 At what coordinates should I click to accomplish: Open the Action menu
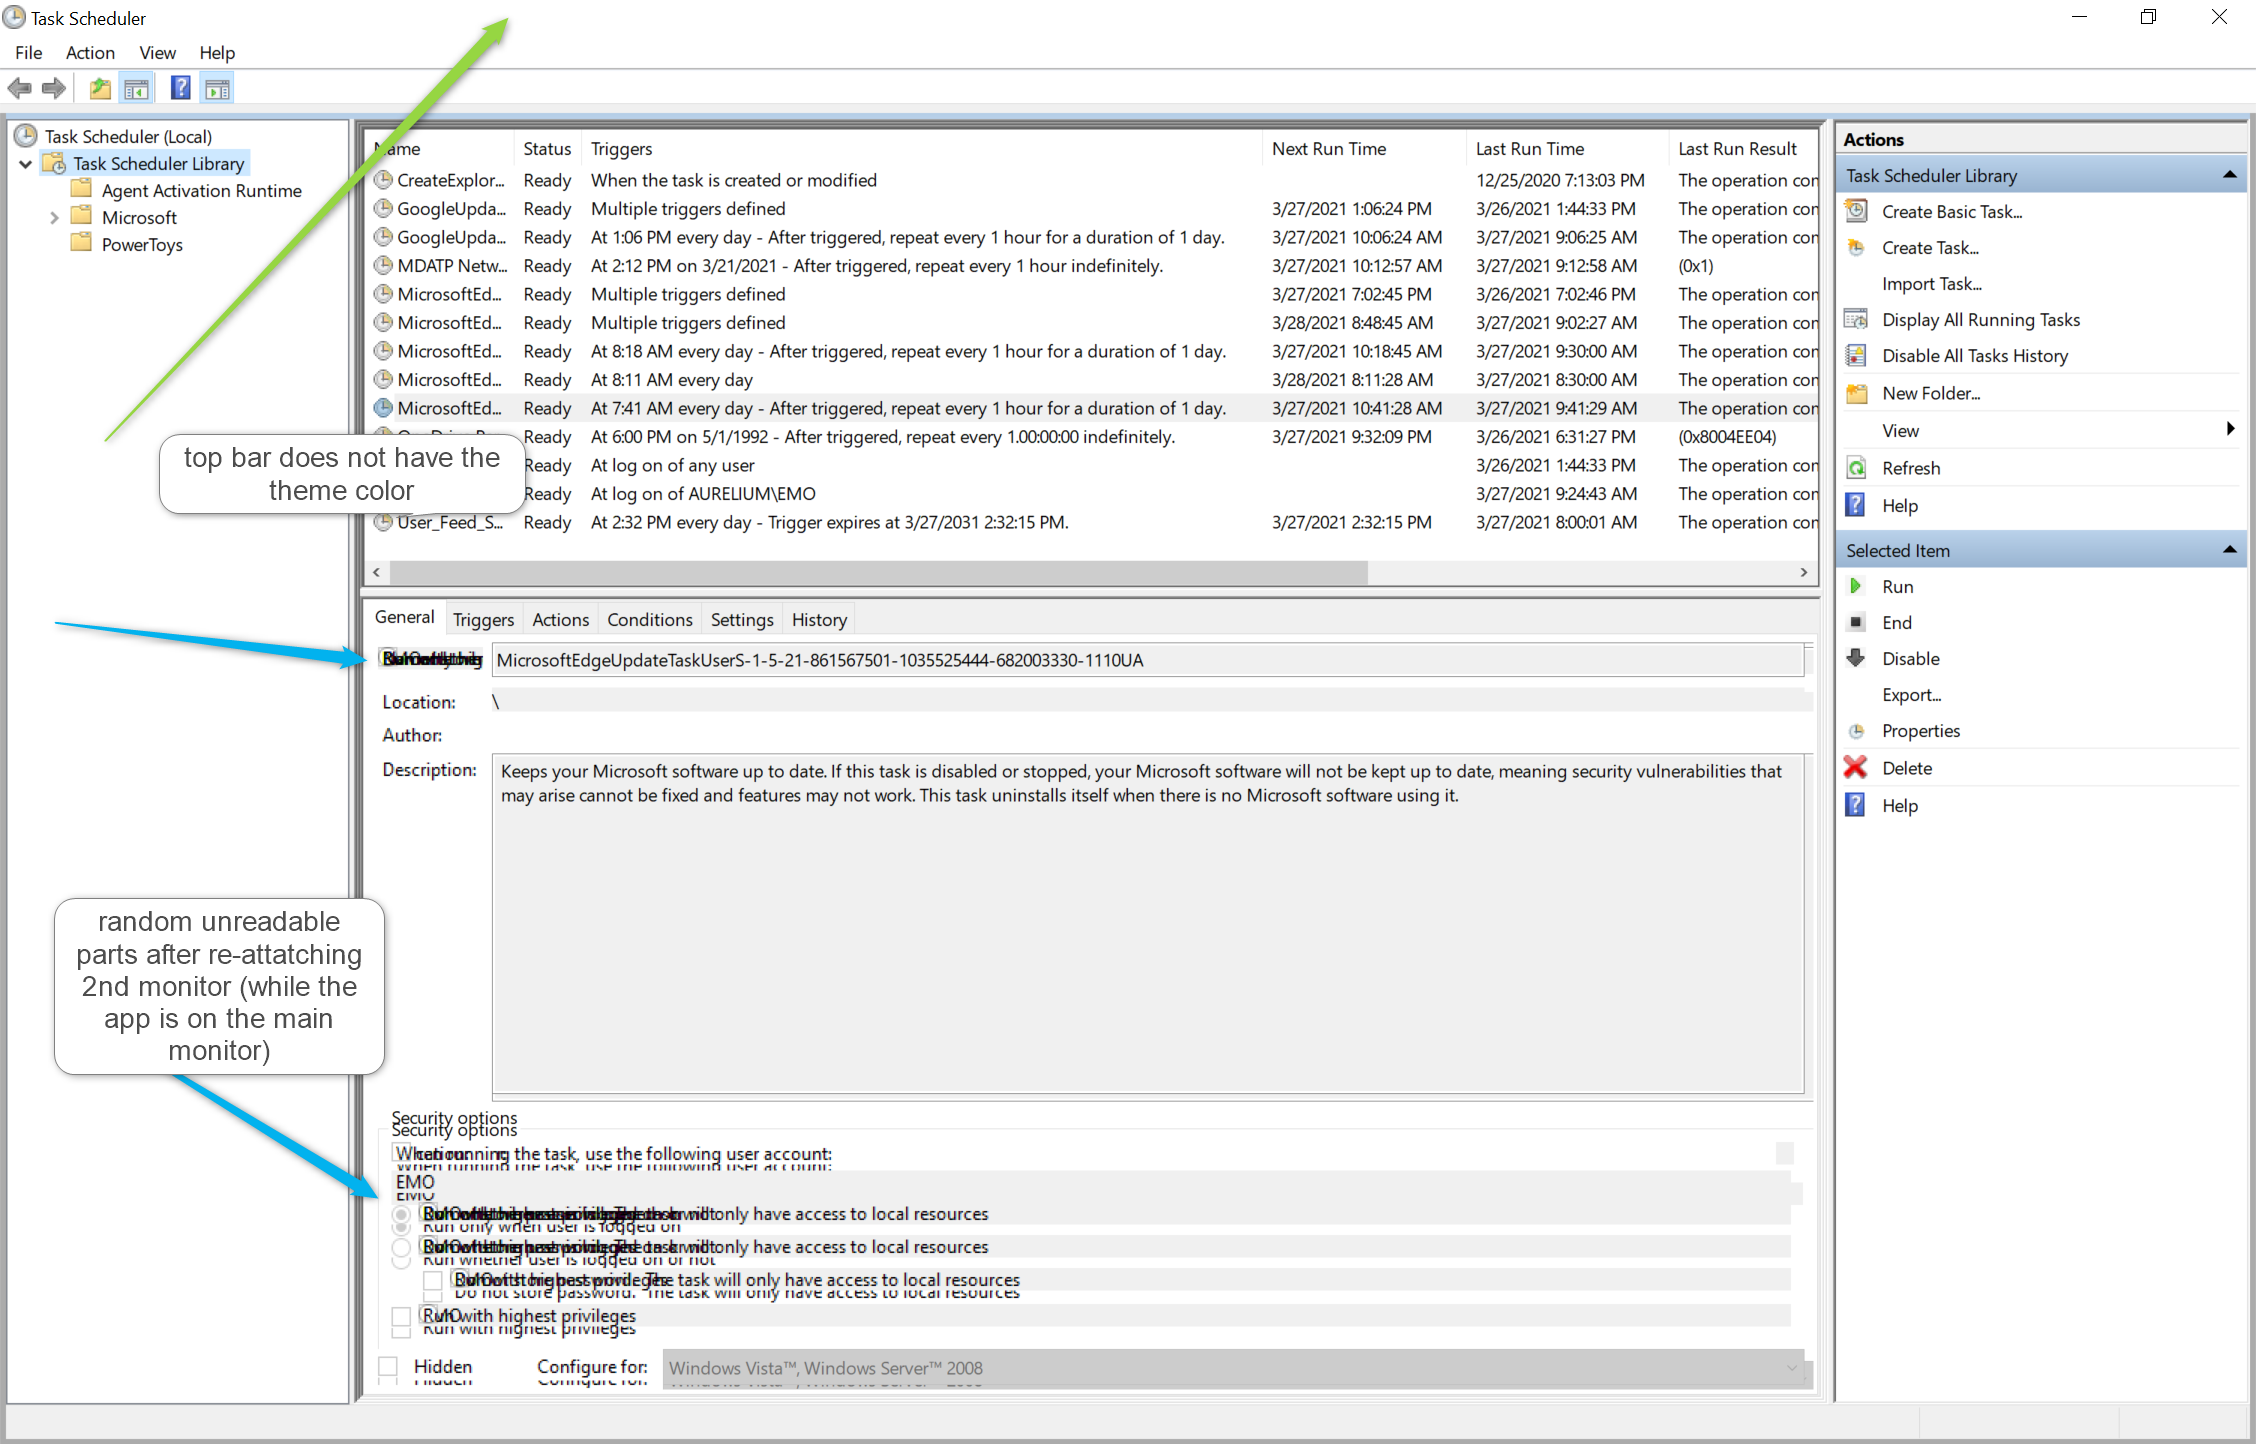[x=90, y=53]
